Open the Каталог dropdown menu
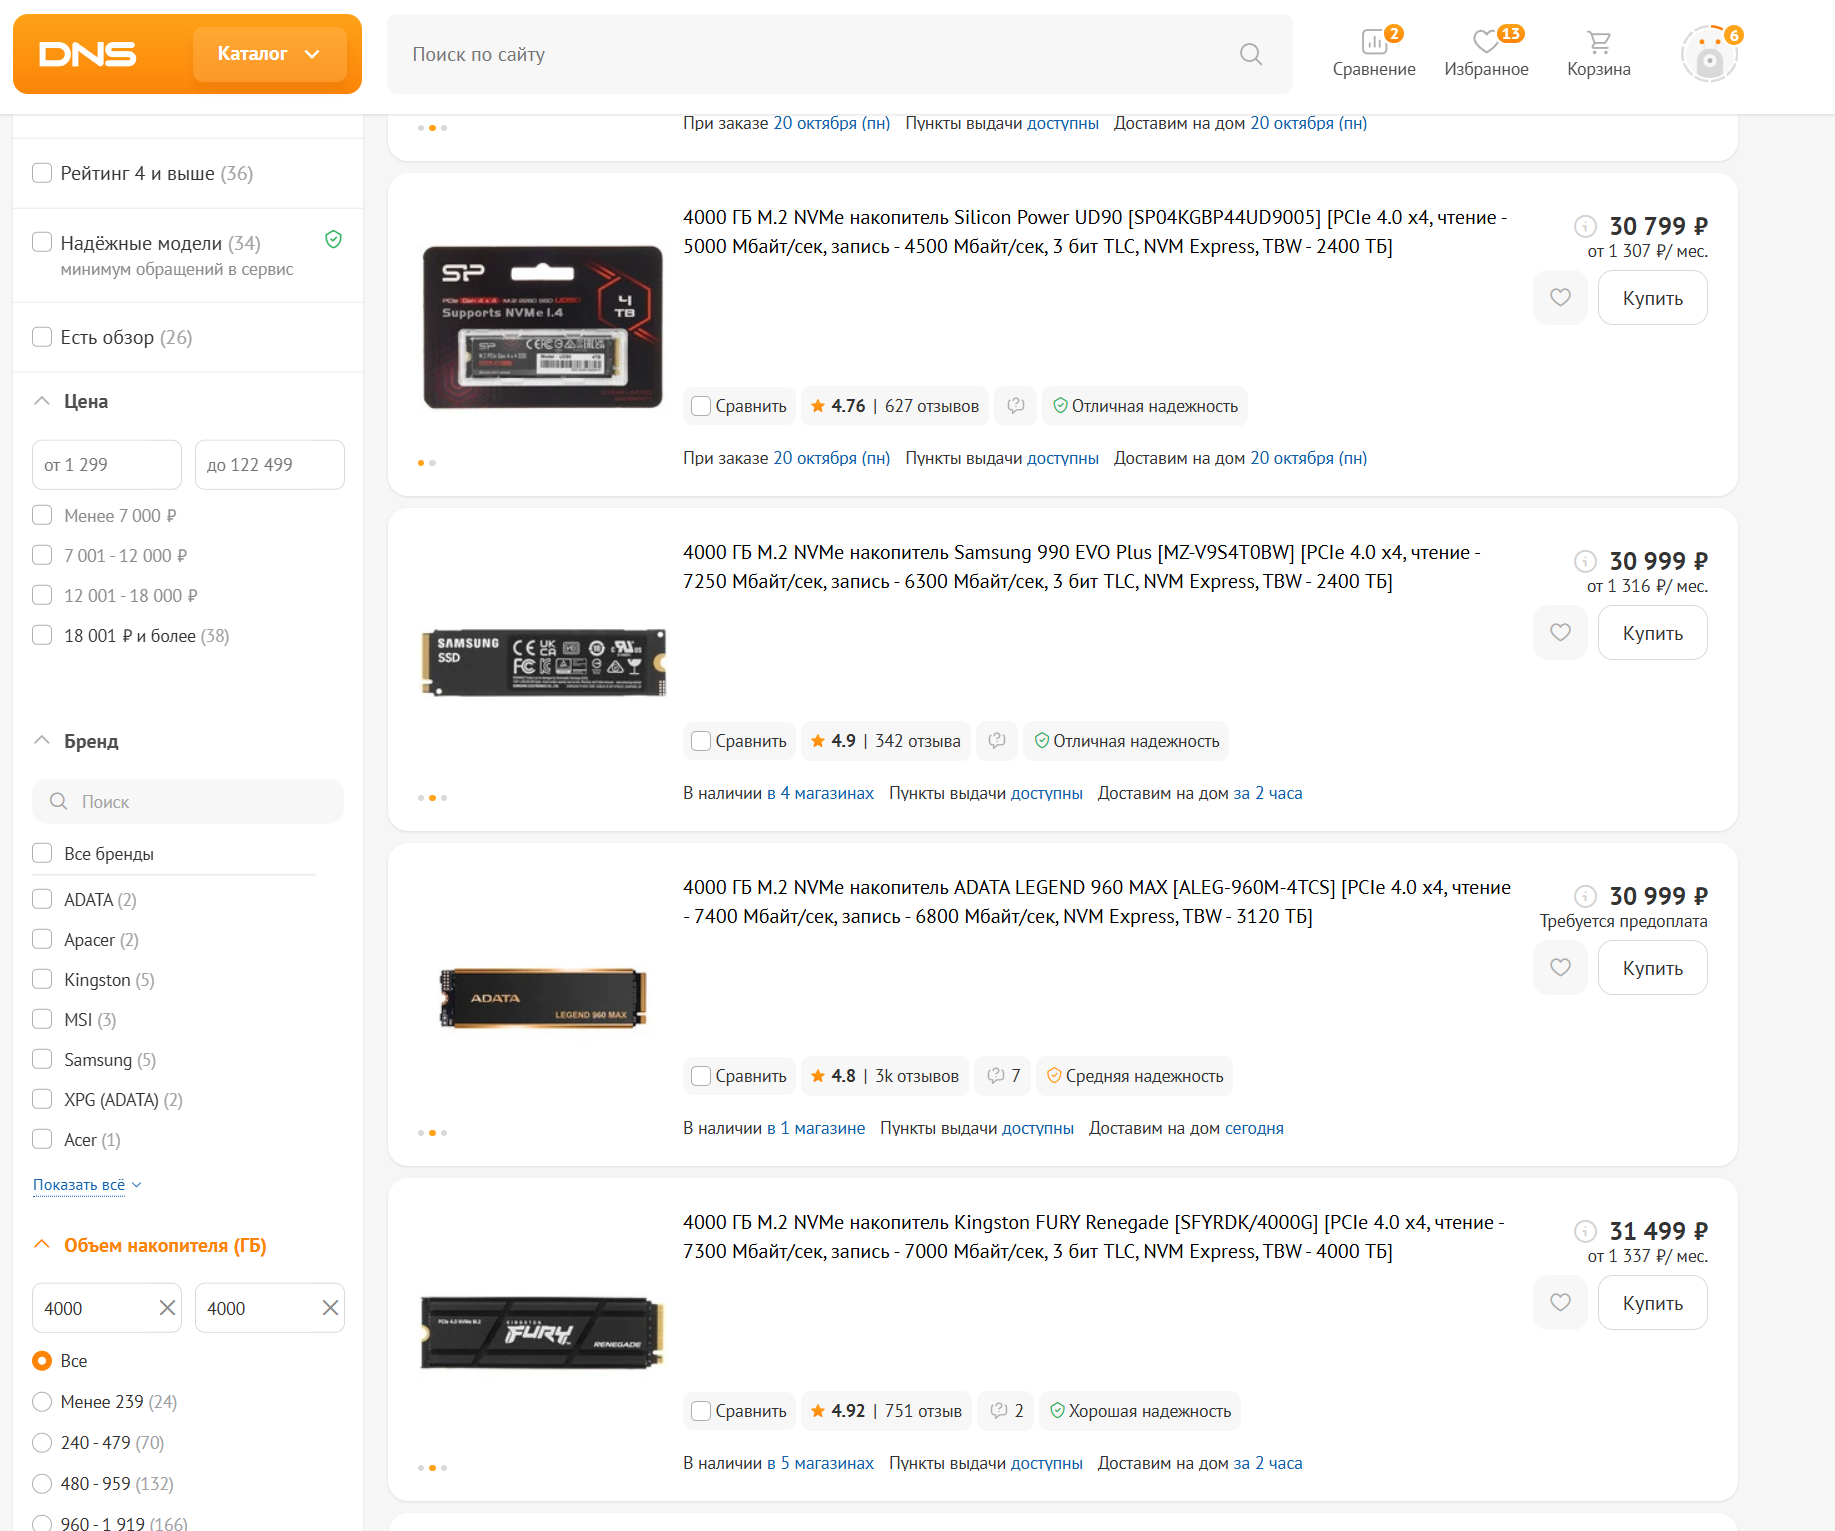Screen dimensions: 1835x1531 click(269, 54)
